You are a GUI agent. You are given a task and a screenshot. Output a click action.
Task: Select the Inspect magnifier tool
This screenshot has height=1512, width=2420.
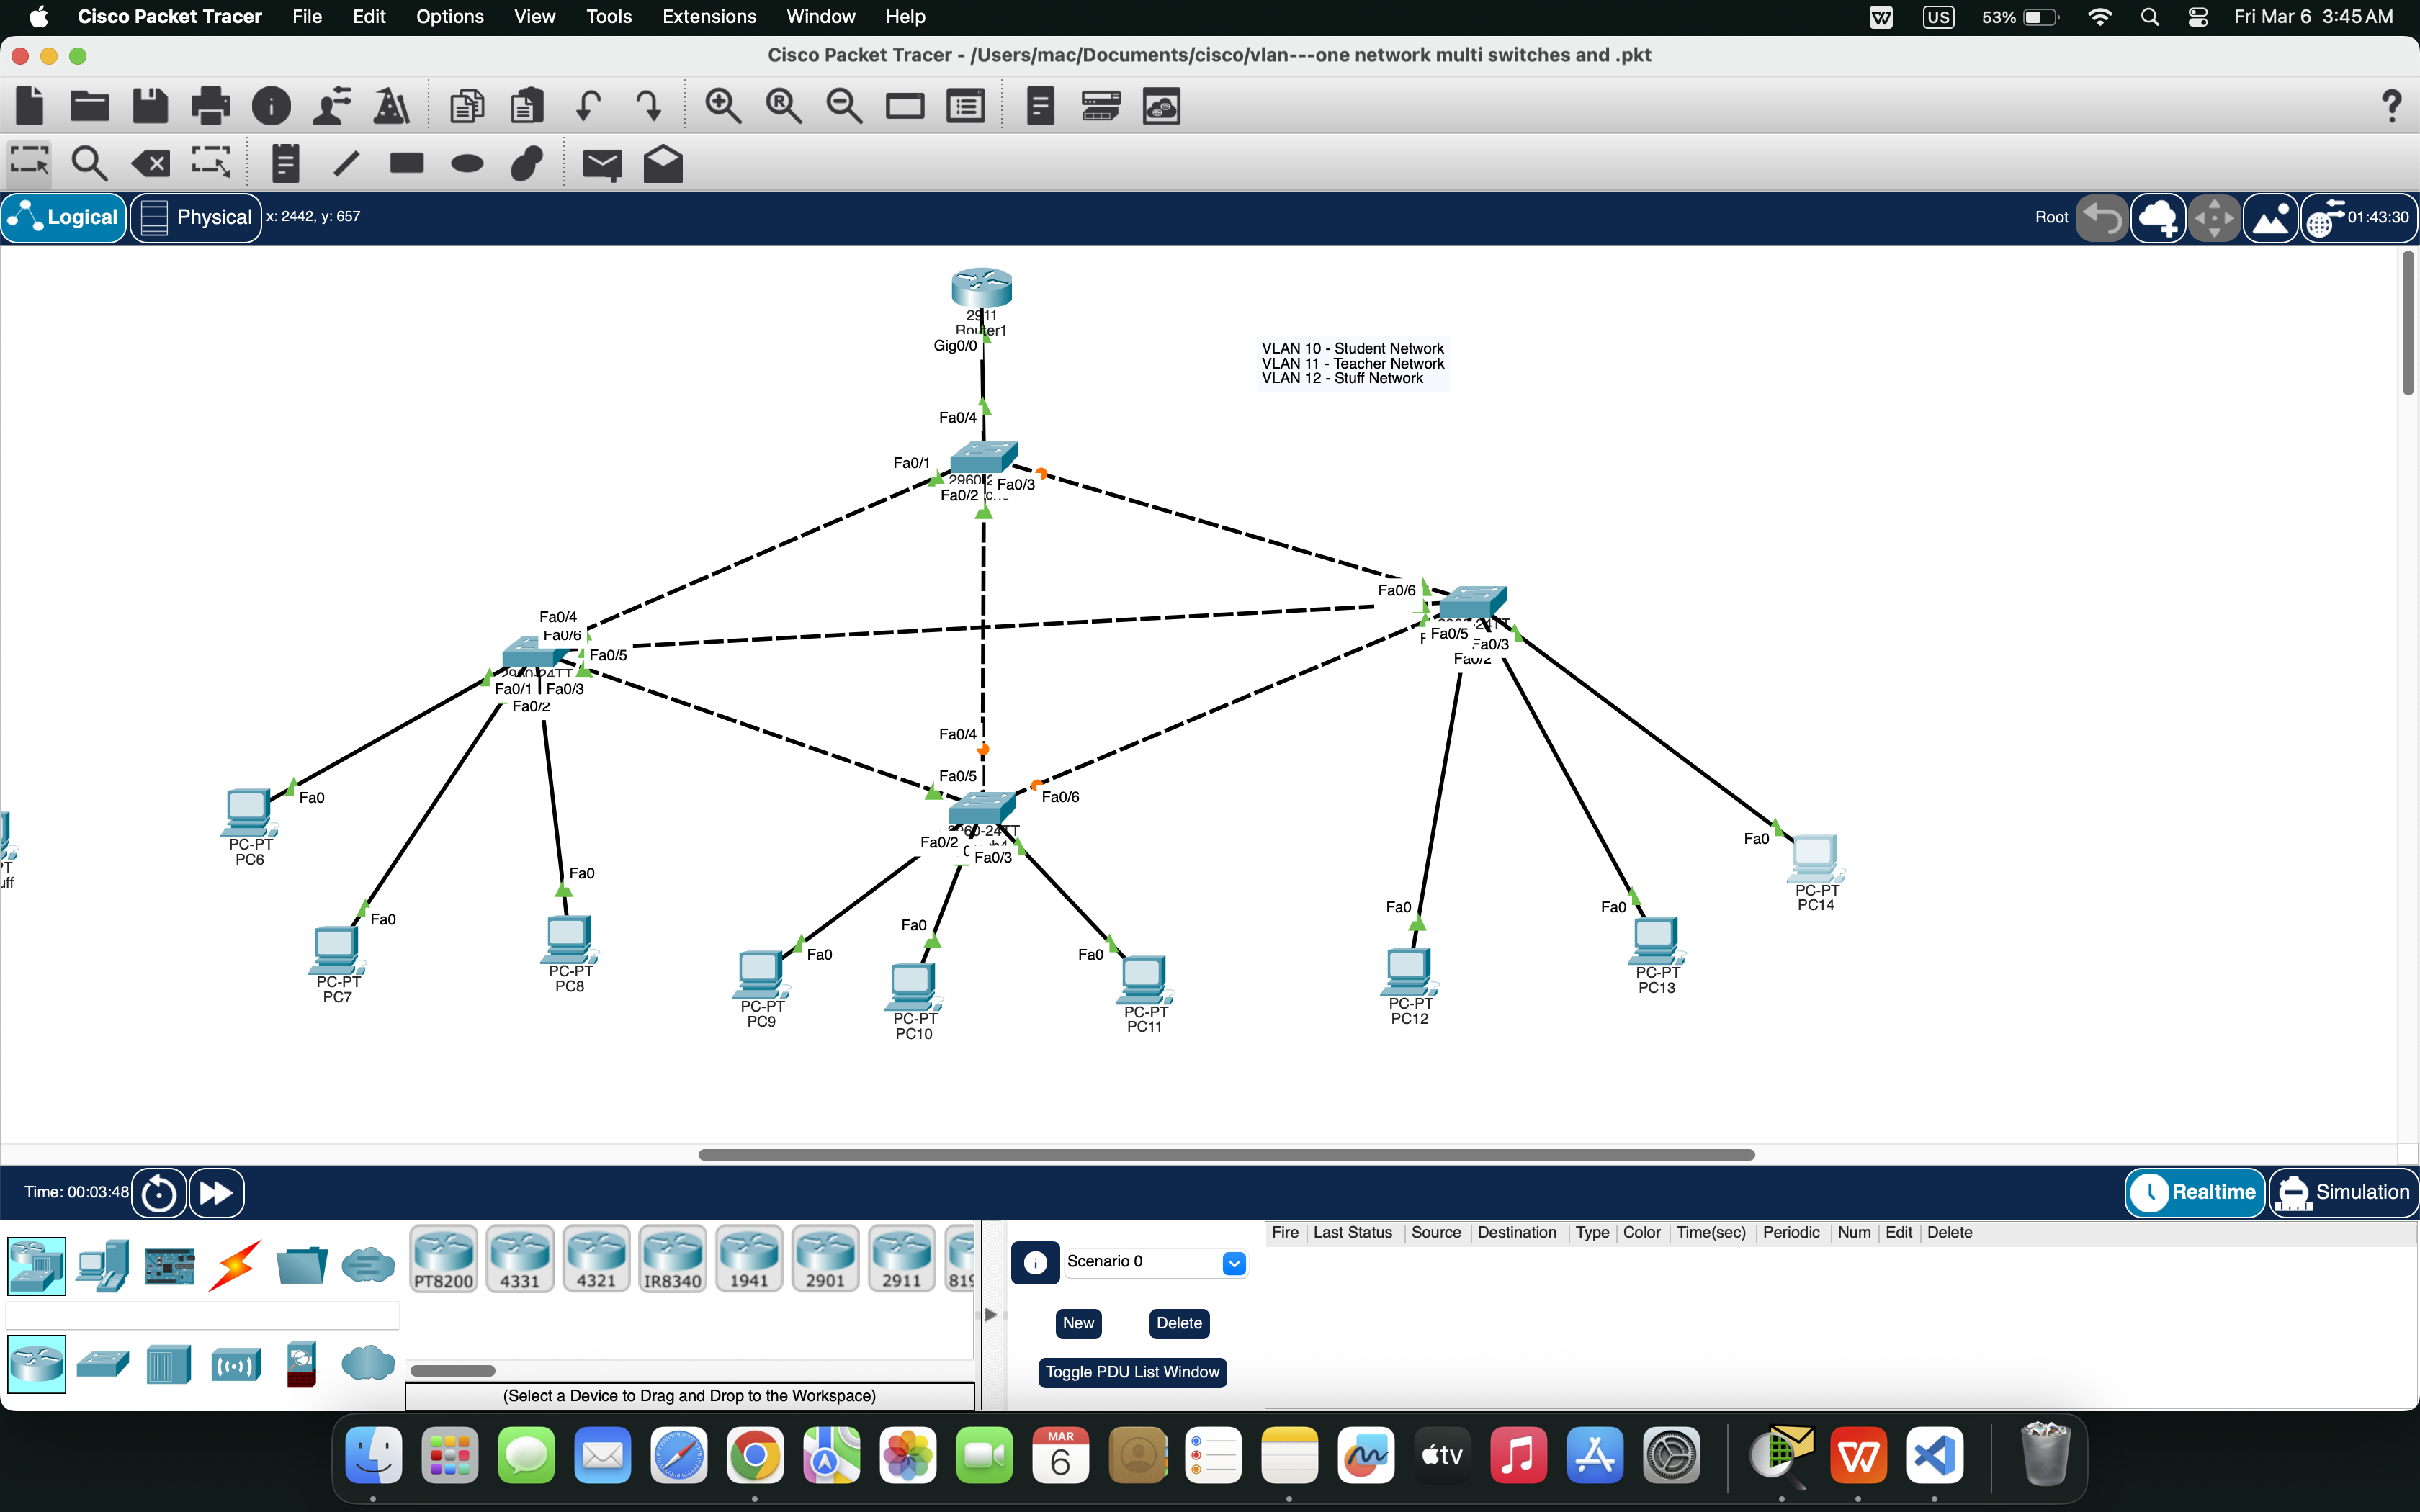pos(89,163)
